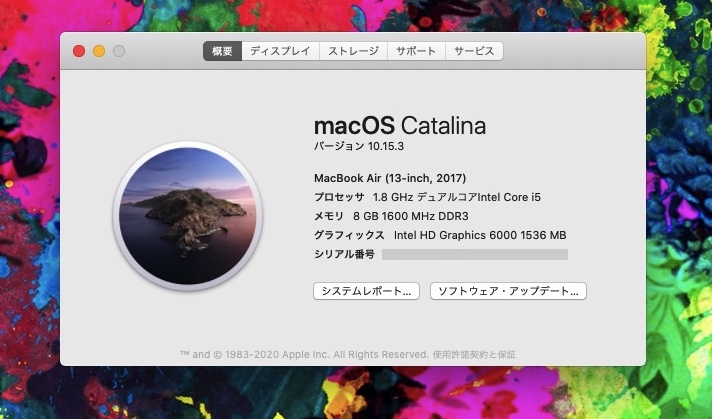The width and height of the screenshot is (712, 419).
Task: Select MacBook Air (13-inch, 2017) text
Action: [390, 178]
